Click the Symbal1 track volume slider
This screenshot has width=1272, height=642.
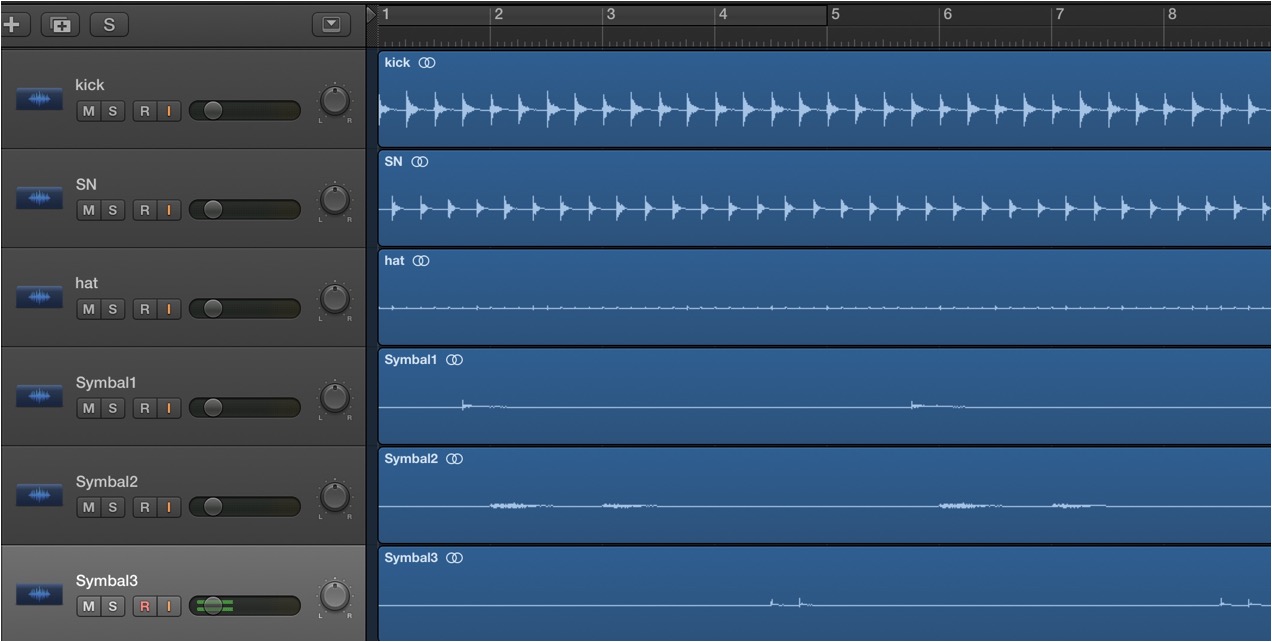245,408
